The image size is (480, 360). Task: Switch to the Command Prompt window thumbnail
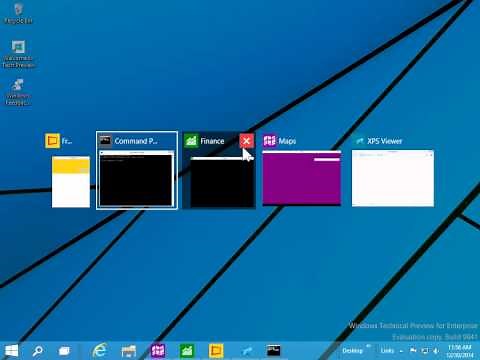tap(137, 179)
